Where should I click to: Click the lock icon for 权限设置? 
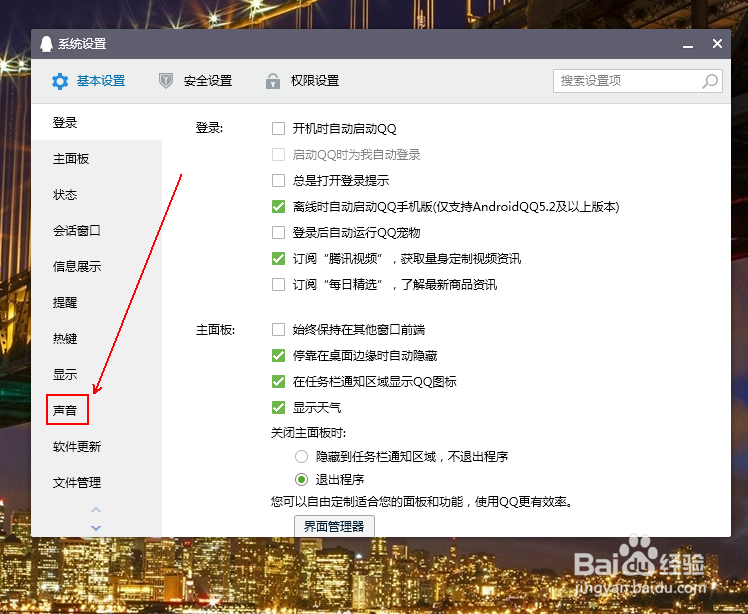click(x=272, y=81)
